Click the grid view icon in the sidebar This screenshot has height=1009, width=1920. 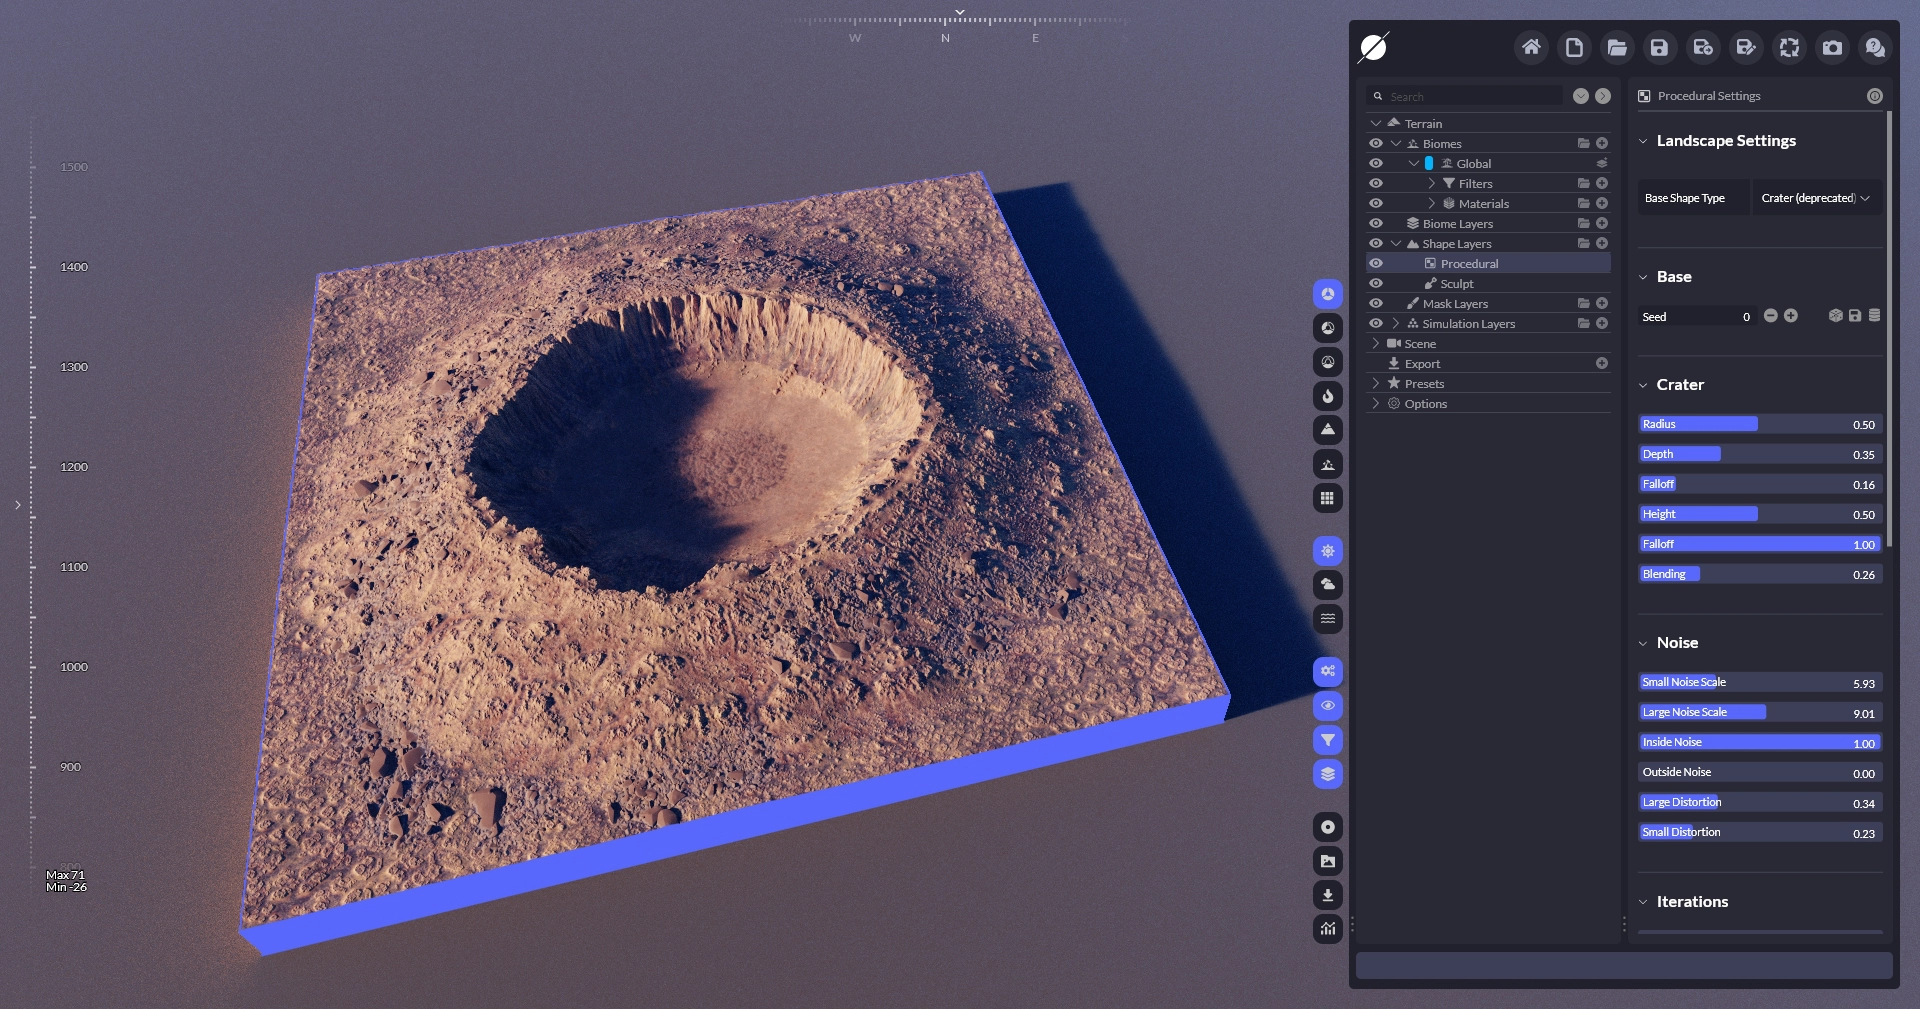(x=1327, y=498)
